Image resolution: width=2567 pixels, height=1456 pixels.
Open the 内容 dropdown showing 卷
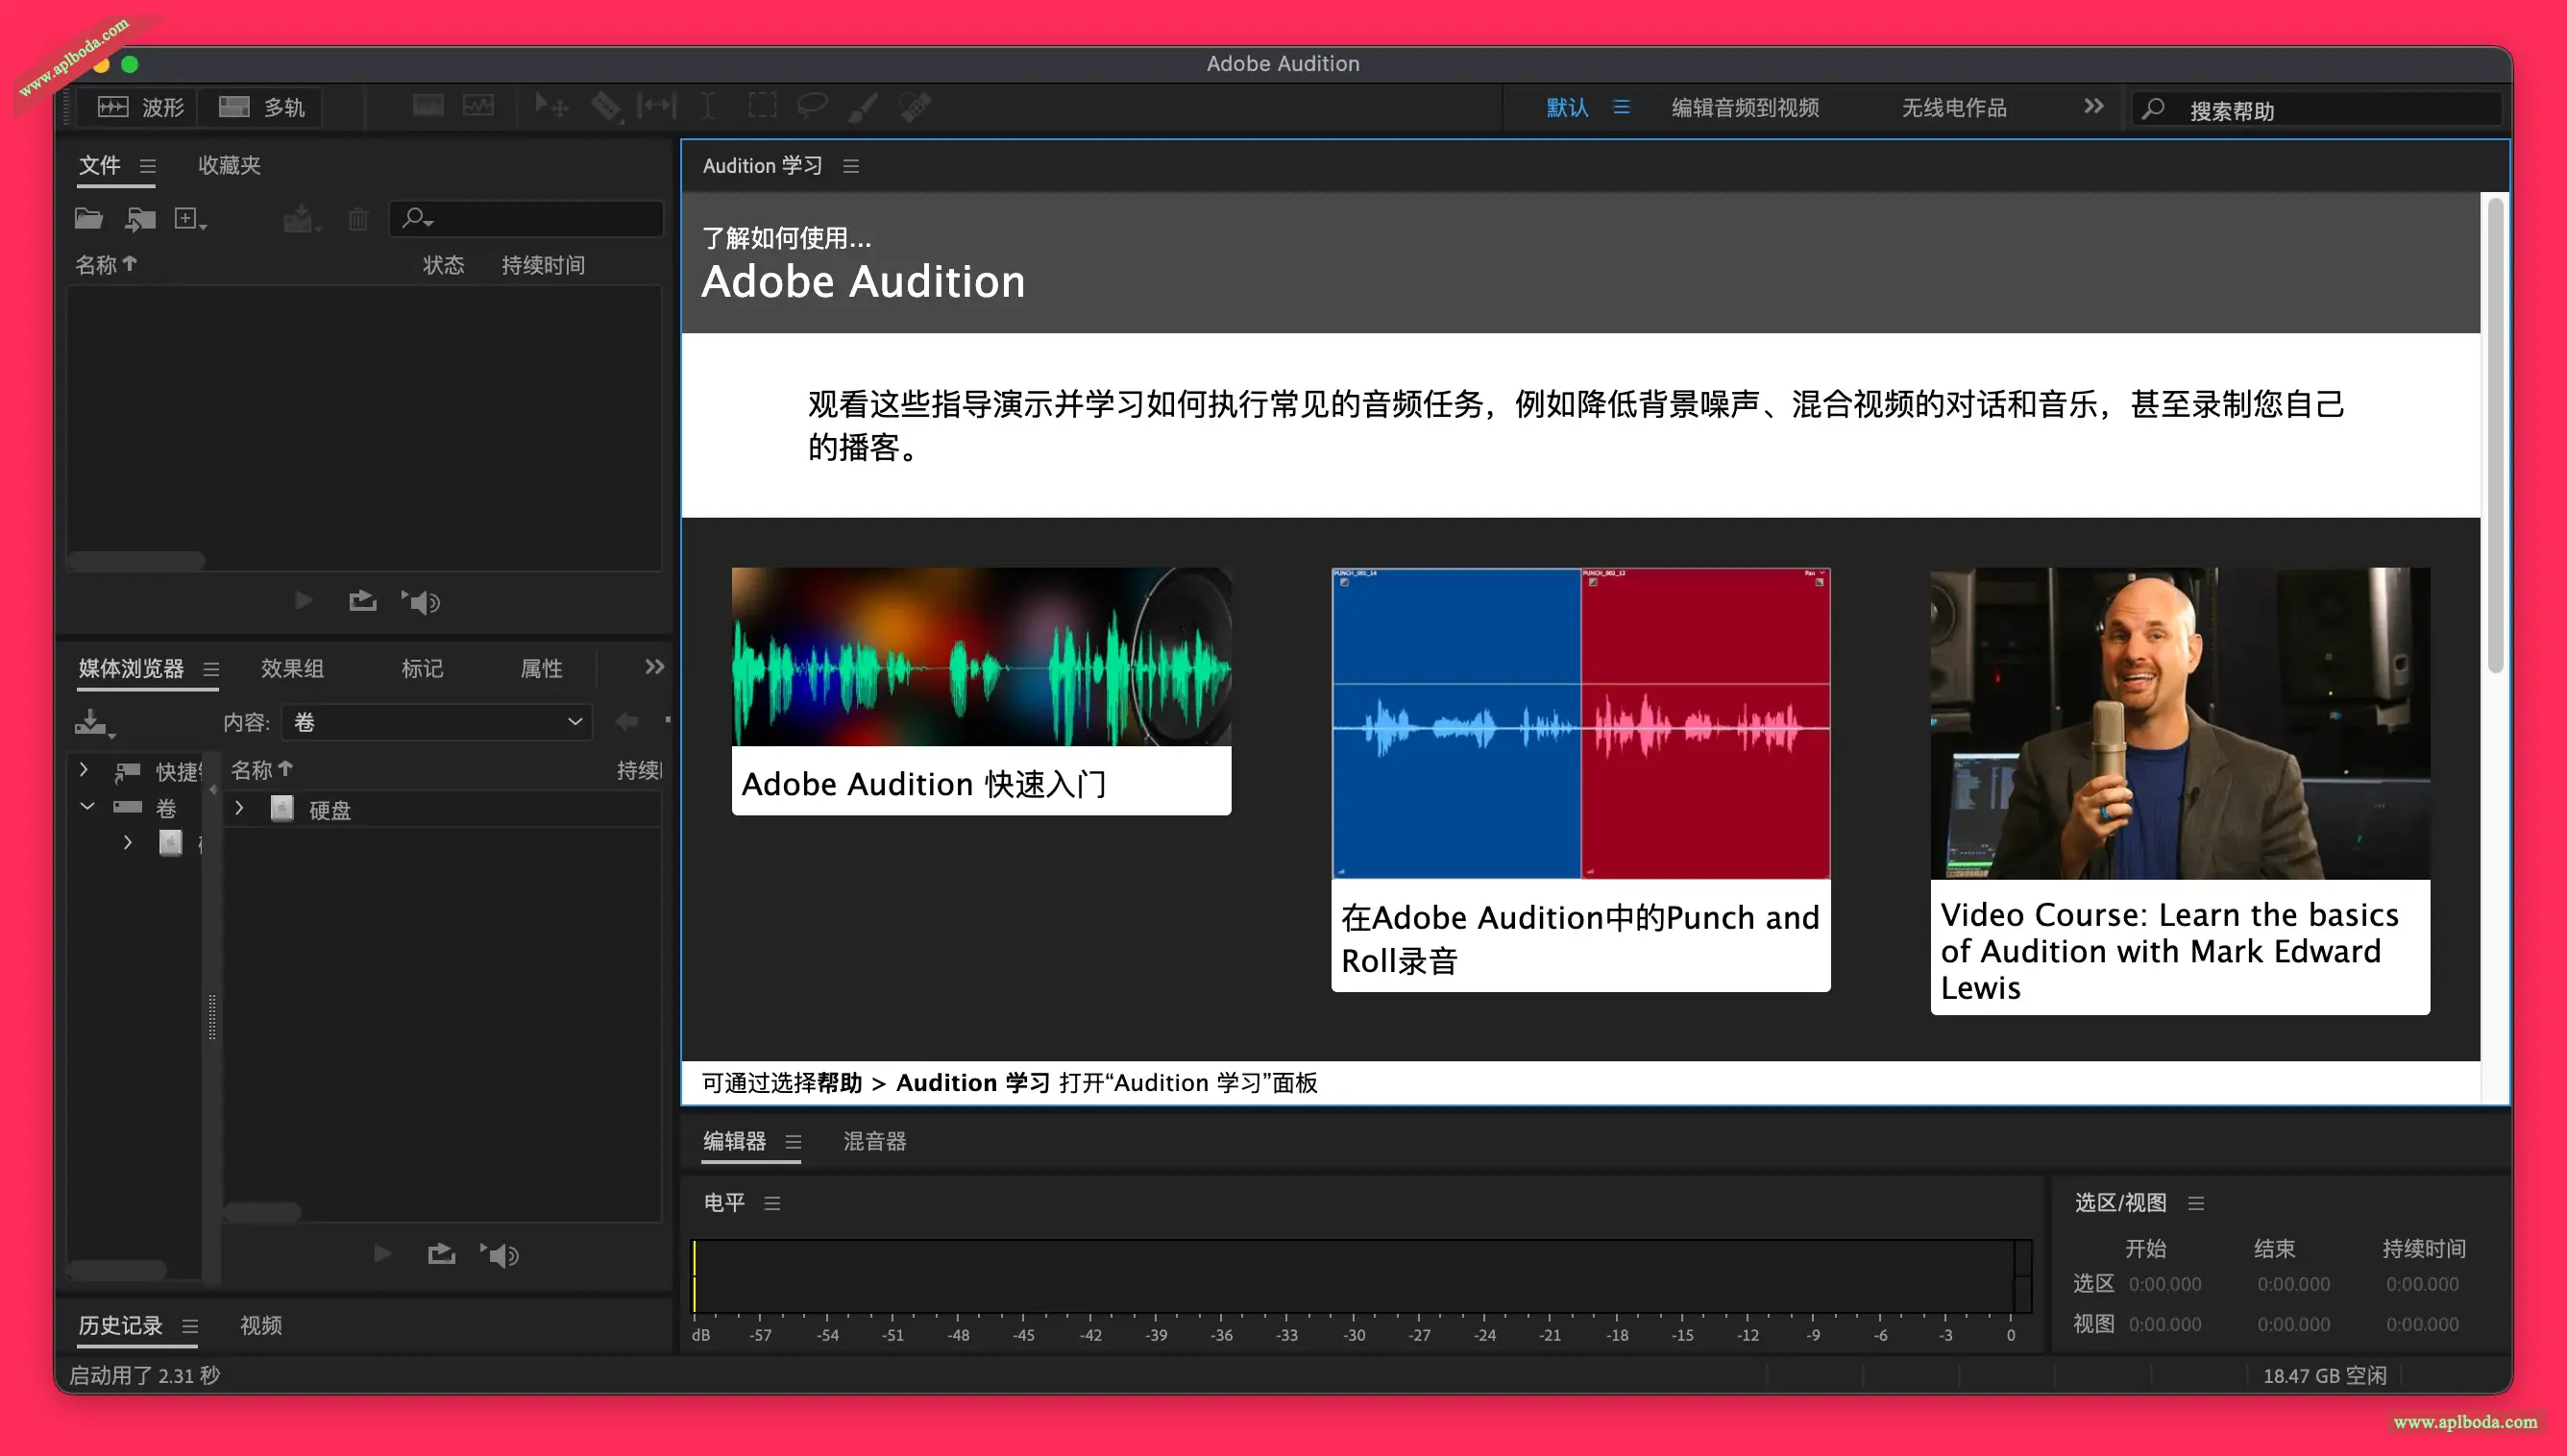437,722
